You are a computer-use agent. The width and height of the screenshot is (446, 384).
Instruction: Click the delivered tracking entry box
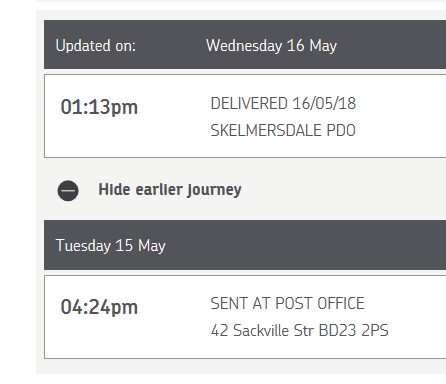tap(245, 116)
